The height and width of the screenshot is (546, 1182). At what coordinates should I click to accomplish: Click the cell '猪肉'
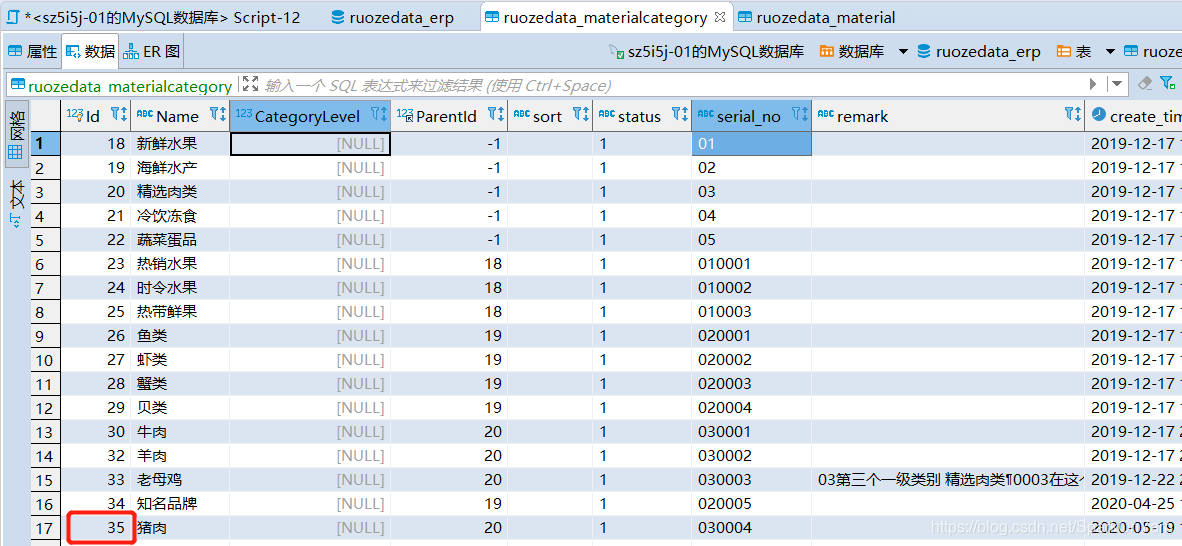[179, 528]
